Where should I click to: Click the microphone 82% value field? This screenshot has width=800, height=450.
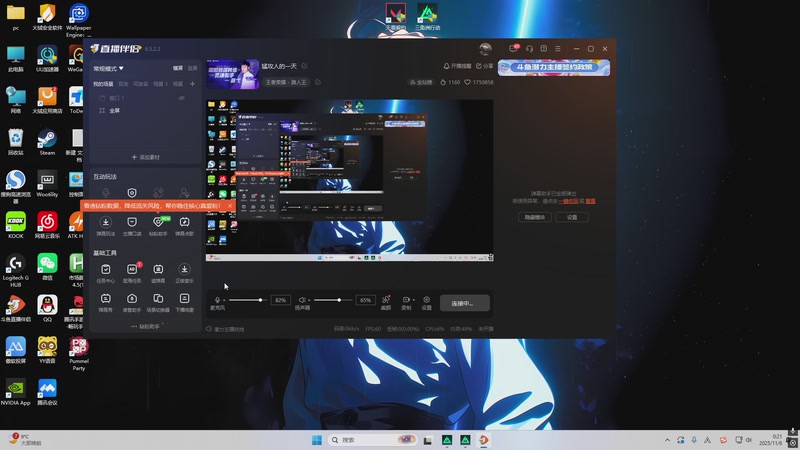tap(281, 300)
